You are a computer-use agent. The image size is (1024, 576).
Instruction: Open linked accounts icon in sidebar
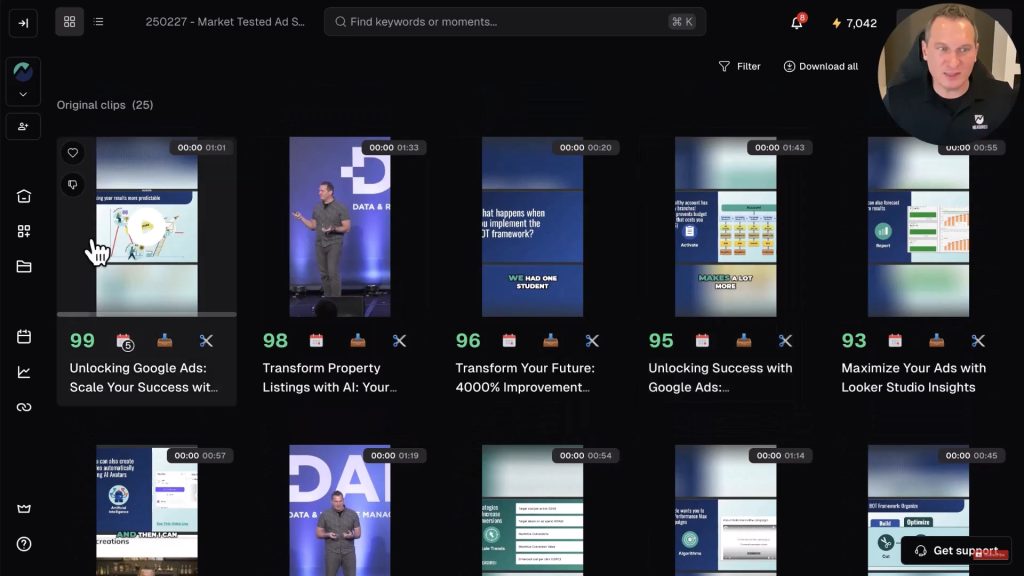pyautogui.click(x=24, y=407)
